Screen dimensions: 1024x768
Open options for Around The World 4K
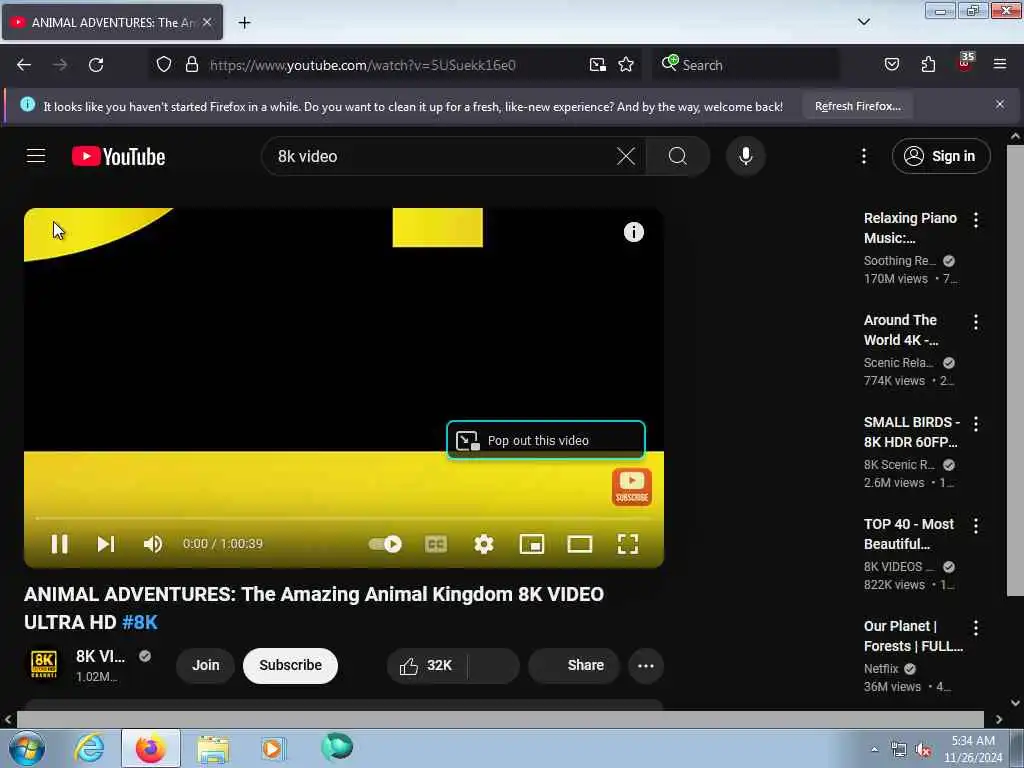976,321
